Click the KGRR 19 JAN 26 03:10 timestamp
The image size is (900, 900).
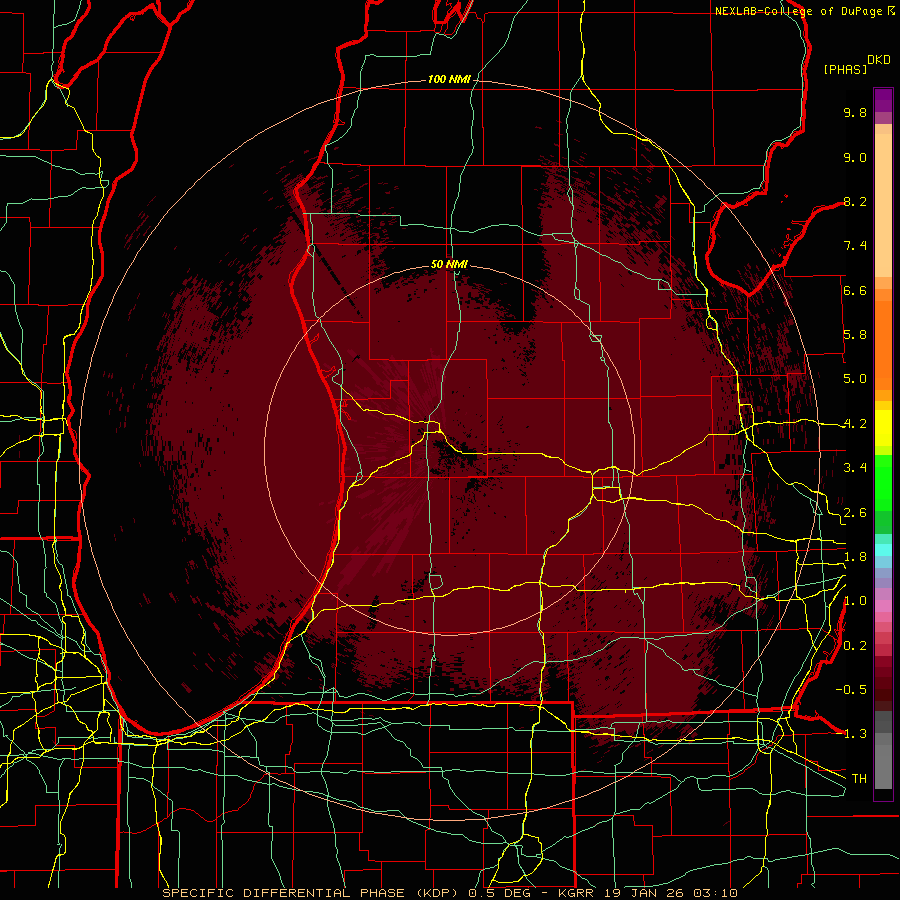(x=647, y=893)
